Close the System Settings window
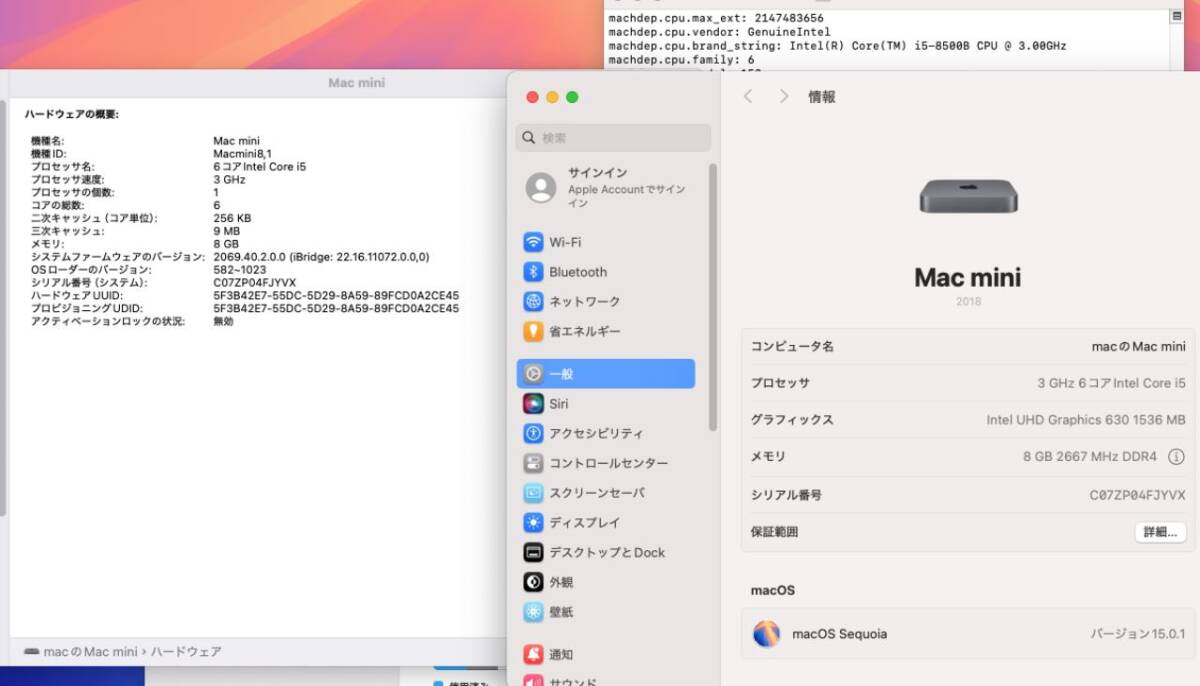The width and height of the screenshot is (1200, 686). pyautogui.click(x=532, y=97)
